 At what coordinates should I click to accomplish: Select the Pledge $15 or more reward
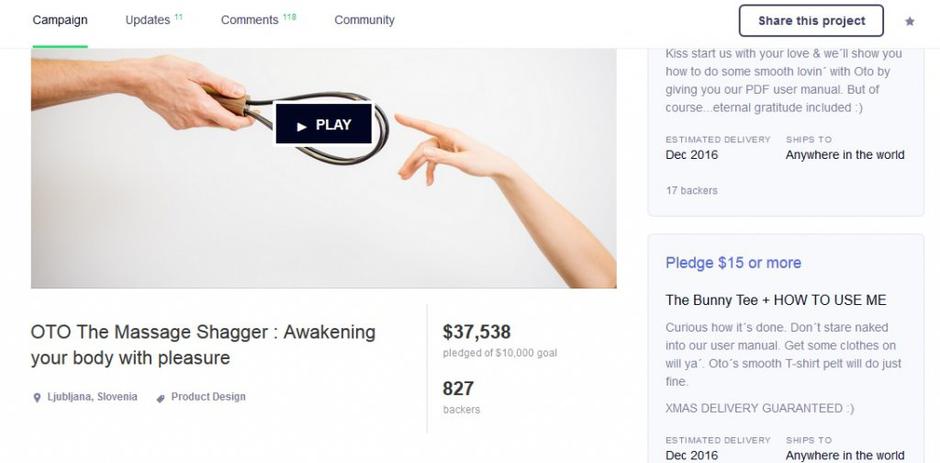[x=733, y=263]
